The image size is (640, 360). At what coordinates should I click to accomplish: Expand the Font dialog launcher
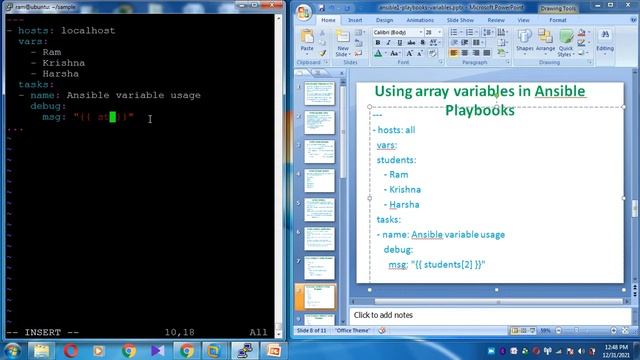point(441,62)
